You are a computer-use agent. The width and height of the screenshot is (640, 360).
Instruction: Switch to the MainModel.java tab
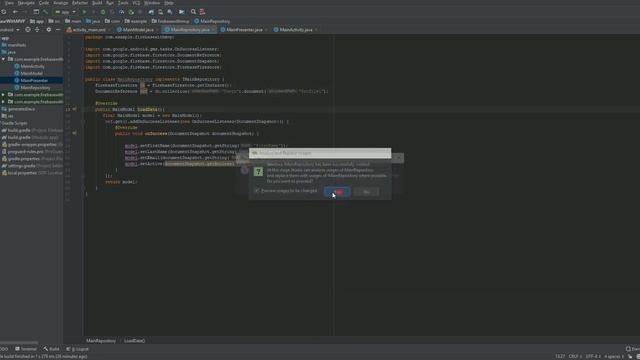pos(138,30)
